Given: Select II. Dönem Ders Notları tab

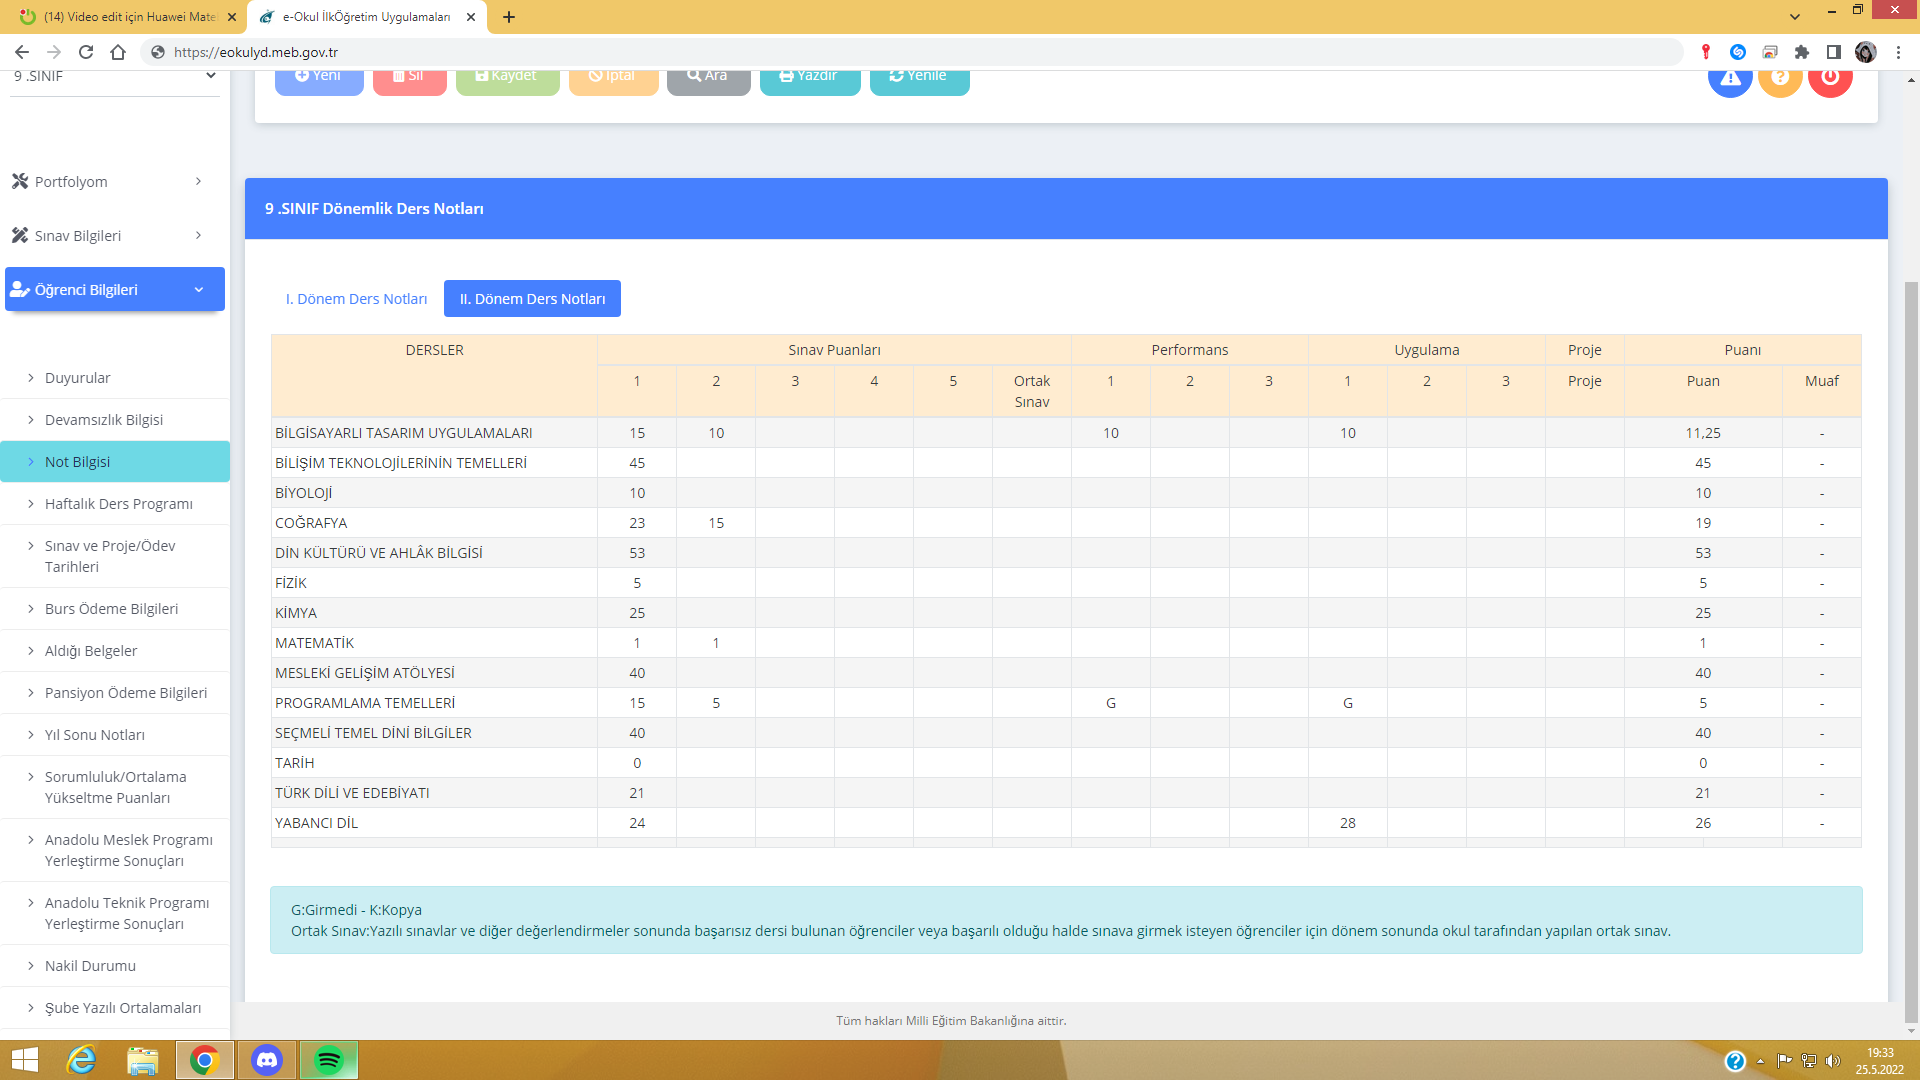Looking at the screenshot, I should 532,299.
